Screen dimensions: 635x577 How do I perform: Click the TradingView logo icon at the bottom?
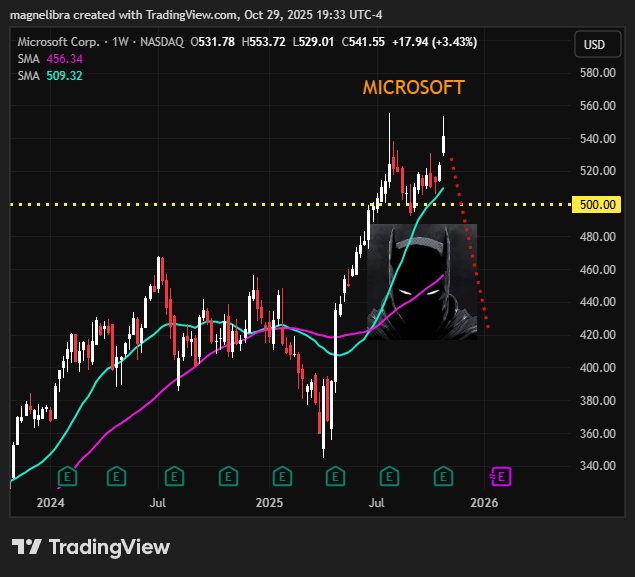tap(26, 547)
